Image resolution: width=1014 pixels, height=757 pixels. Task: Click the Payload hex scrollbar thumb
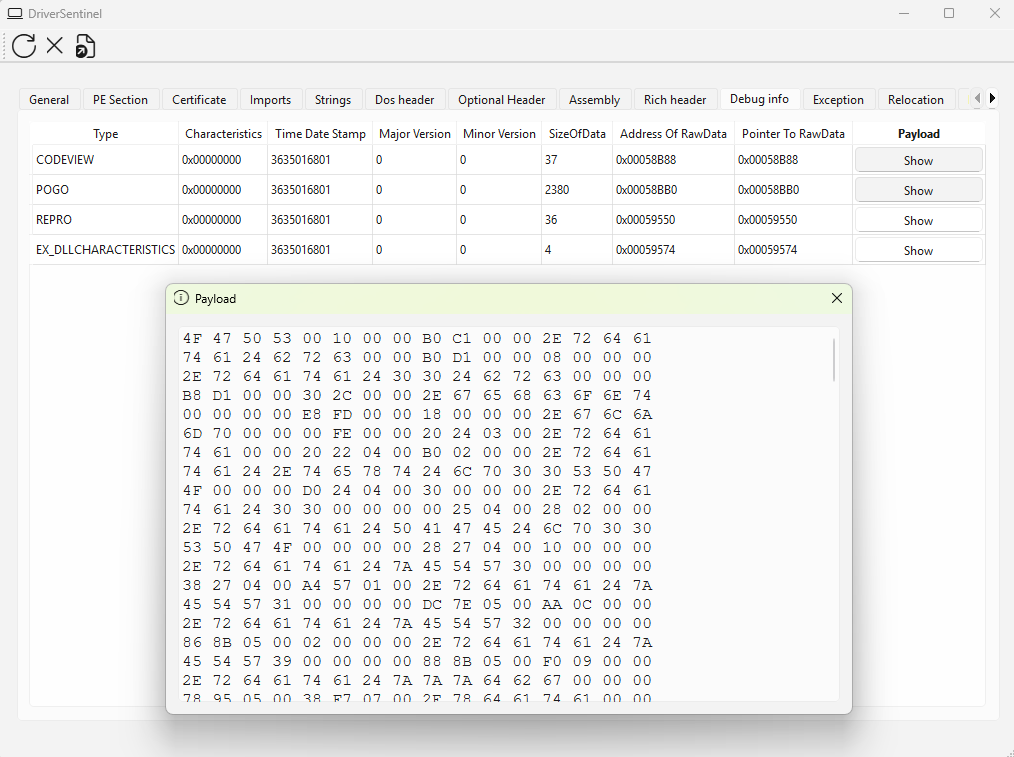pyautogui.click(x=834, y=360)
